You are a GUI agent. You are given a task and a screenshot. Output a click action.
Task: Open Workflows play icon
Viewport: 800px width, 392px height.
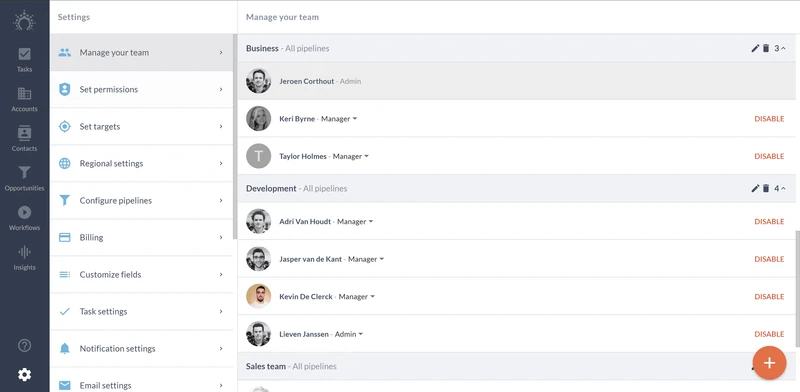pyautogui.click(x=24, y=218)
